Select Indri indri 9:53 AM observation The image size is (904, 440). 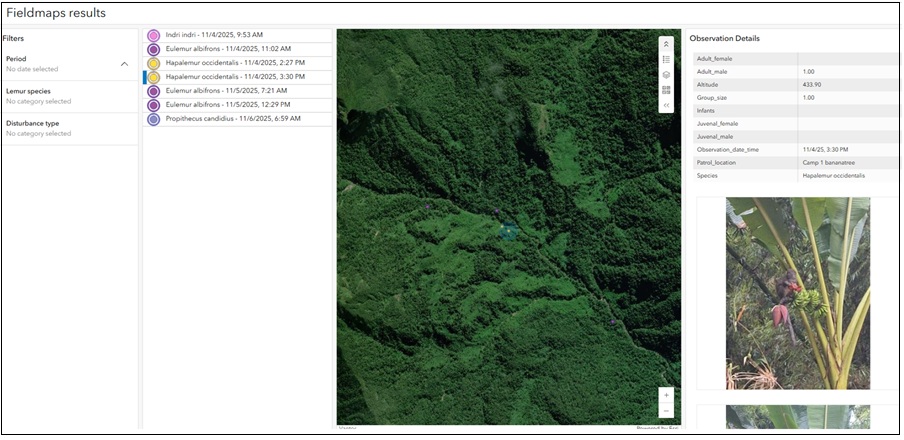tap(214, 35)
